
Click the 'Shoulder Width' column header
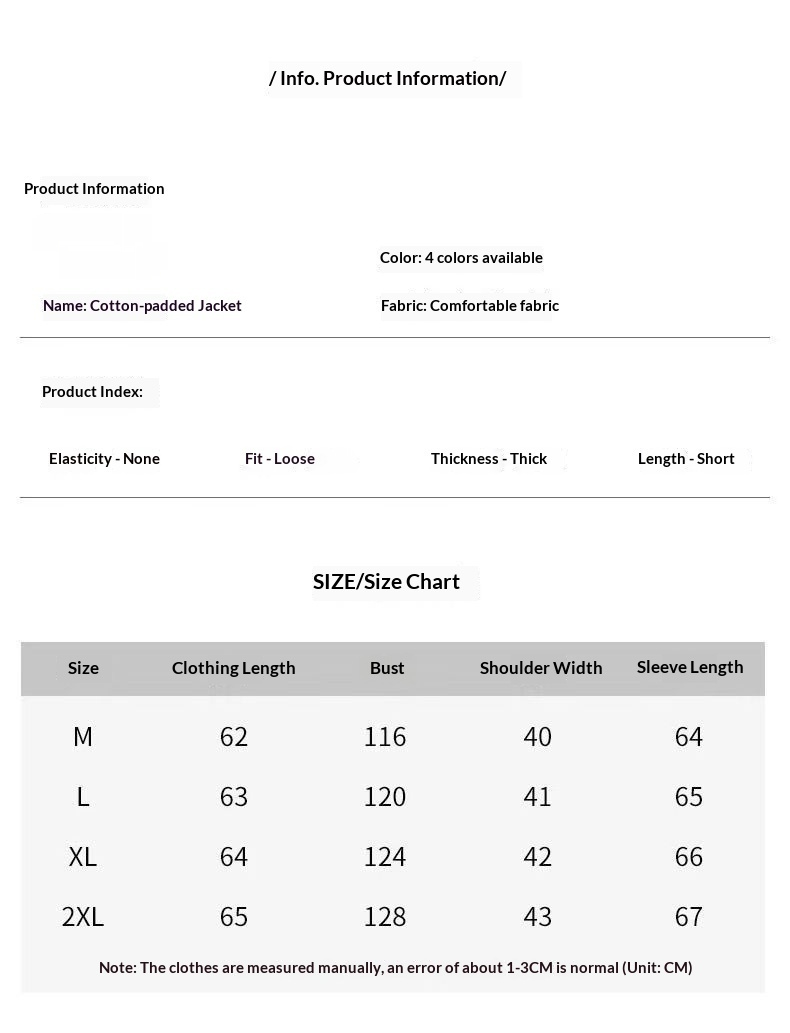click(x=541, y=668)
